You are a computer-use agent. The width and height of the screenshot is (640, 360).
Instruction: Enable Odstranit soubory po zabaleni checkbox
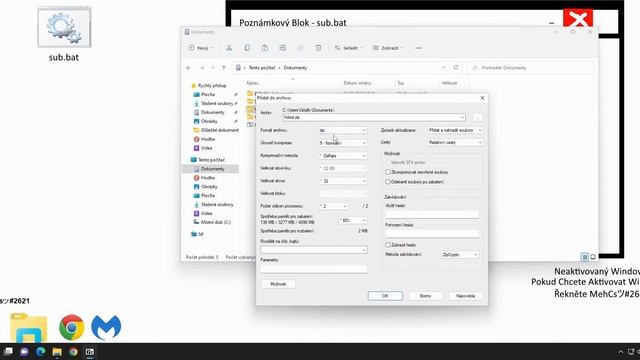point(388,182)
